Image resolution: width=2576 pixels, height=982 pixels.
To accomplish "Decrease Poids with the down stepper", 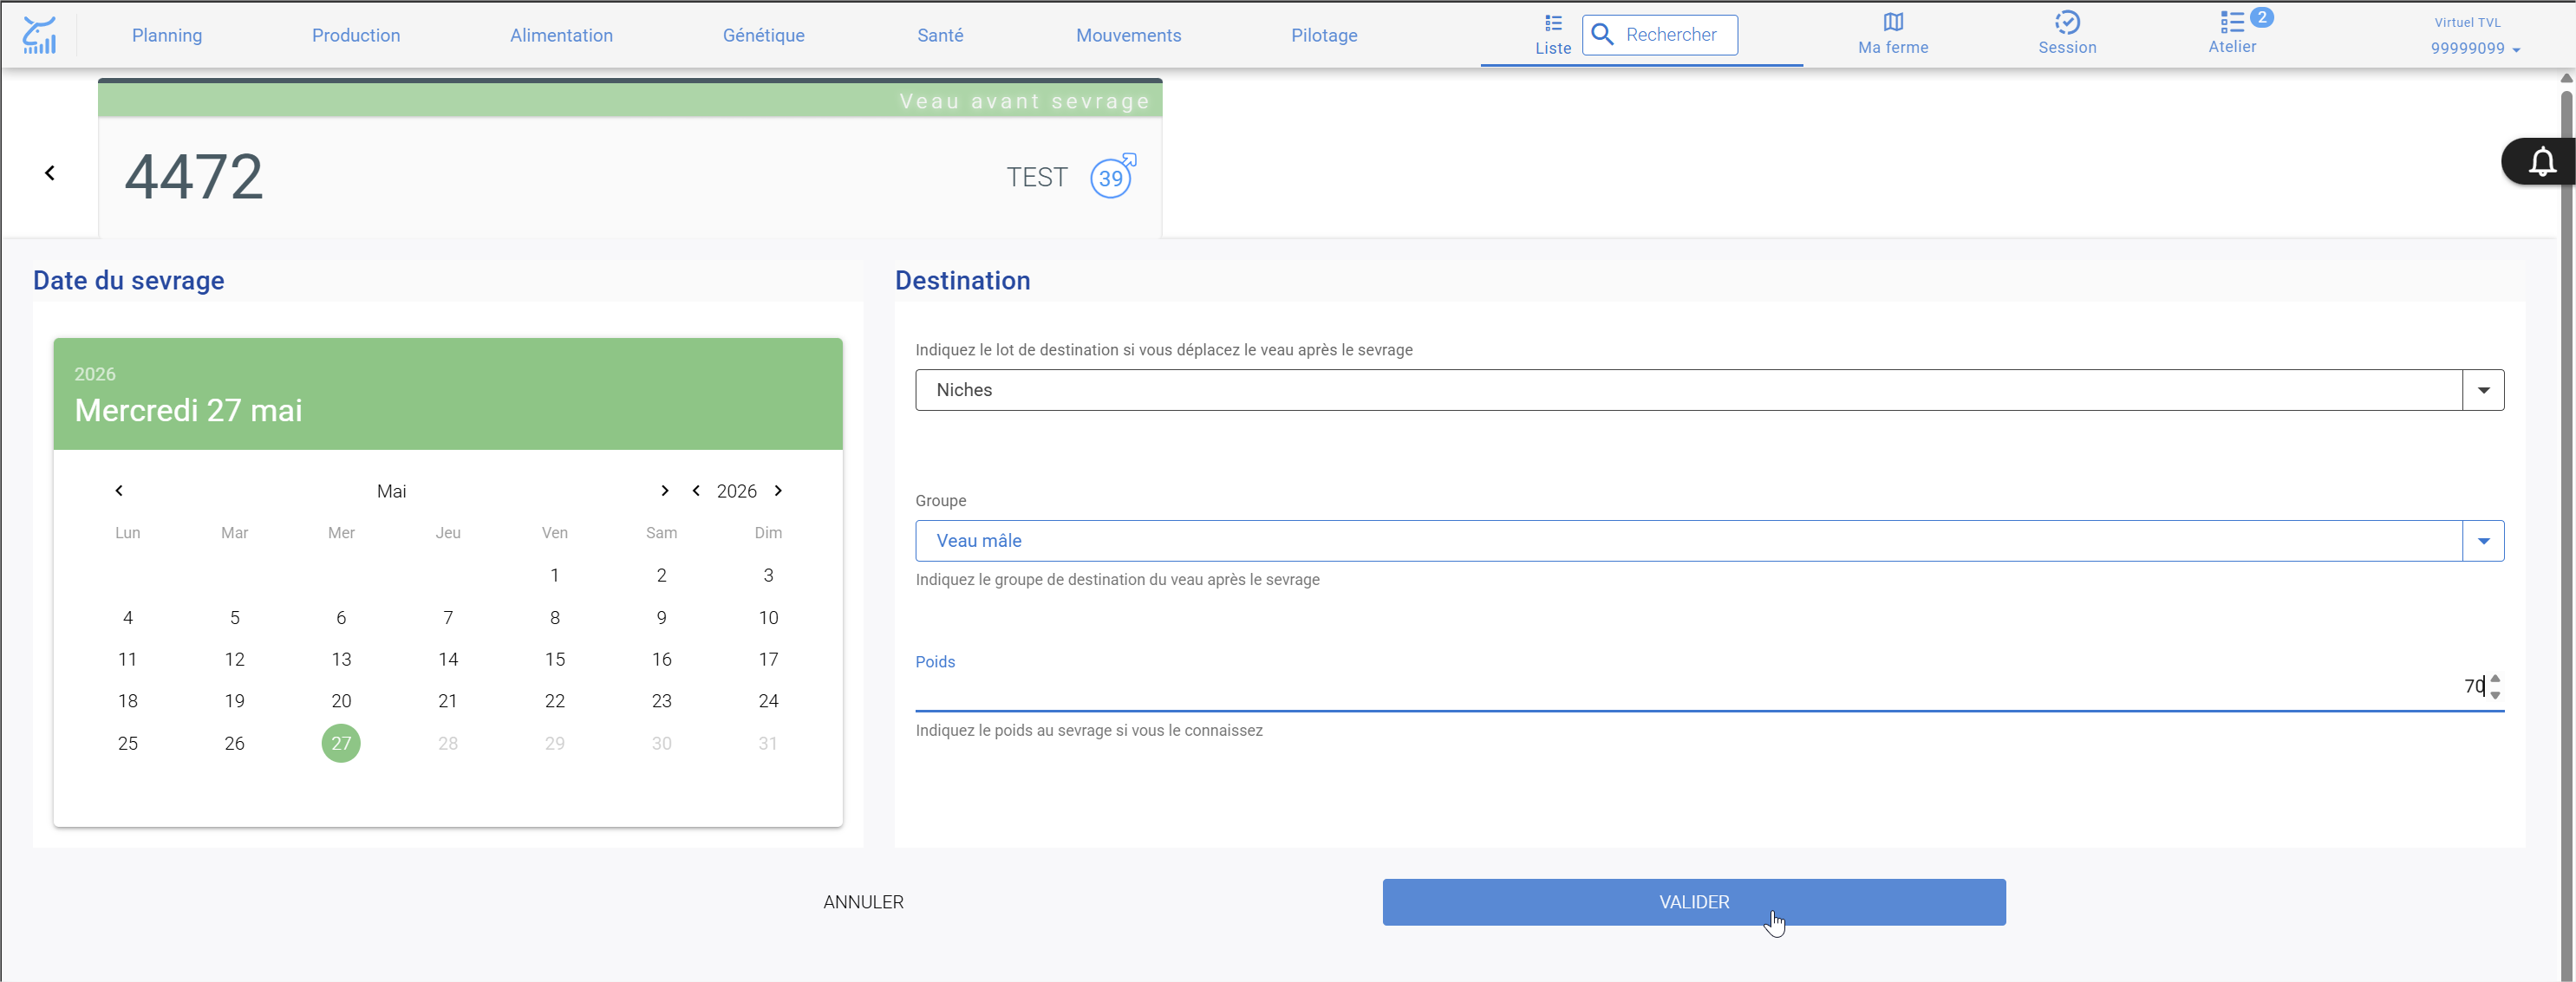I will pos(2495,694).
